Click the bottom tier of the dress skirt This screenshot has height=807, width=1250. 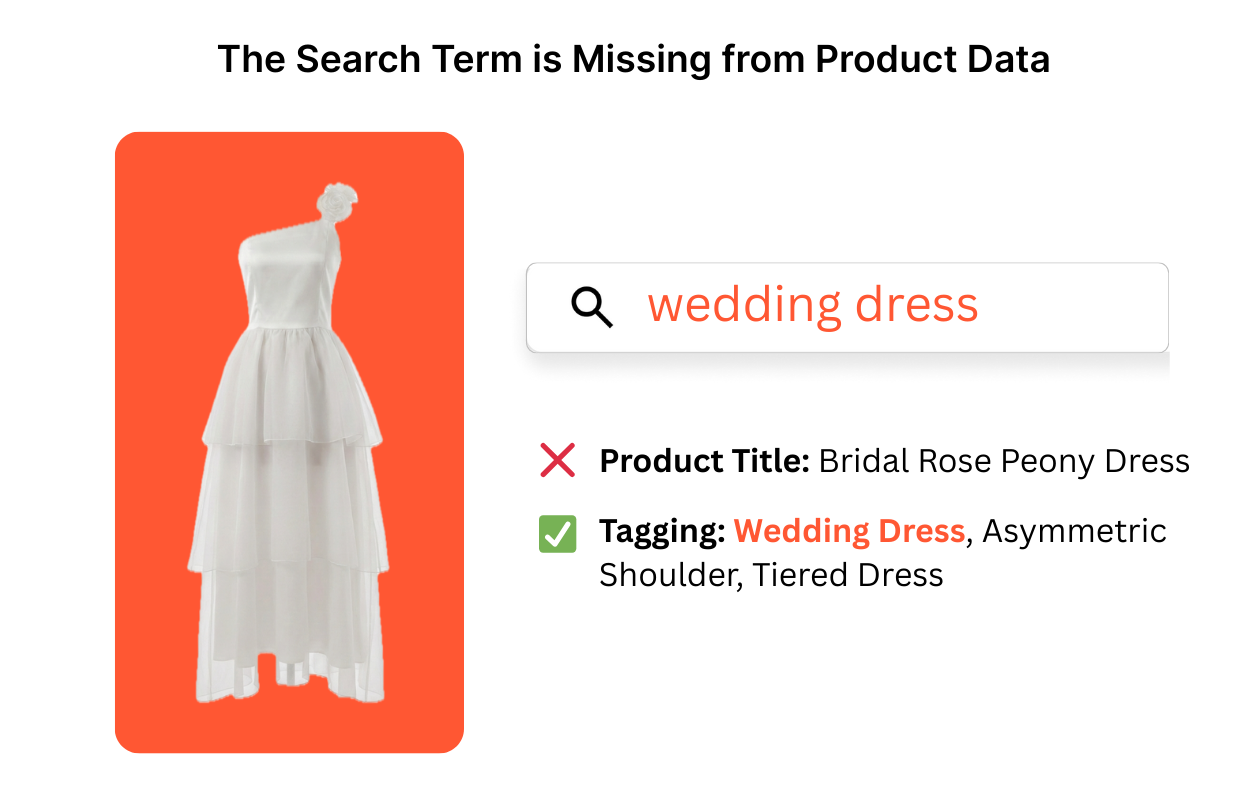[x=290, y=630]
